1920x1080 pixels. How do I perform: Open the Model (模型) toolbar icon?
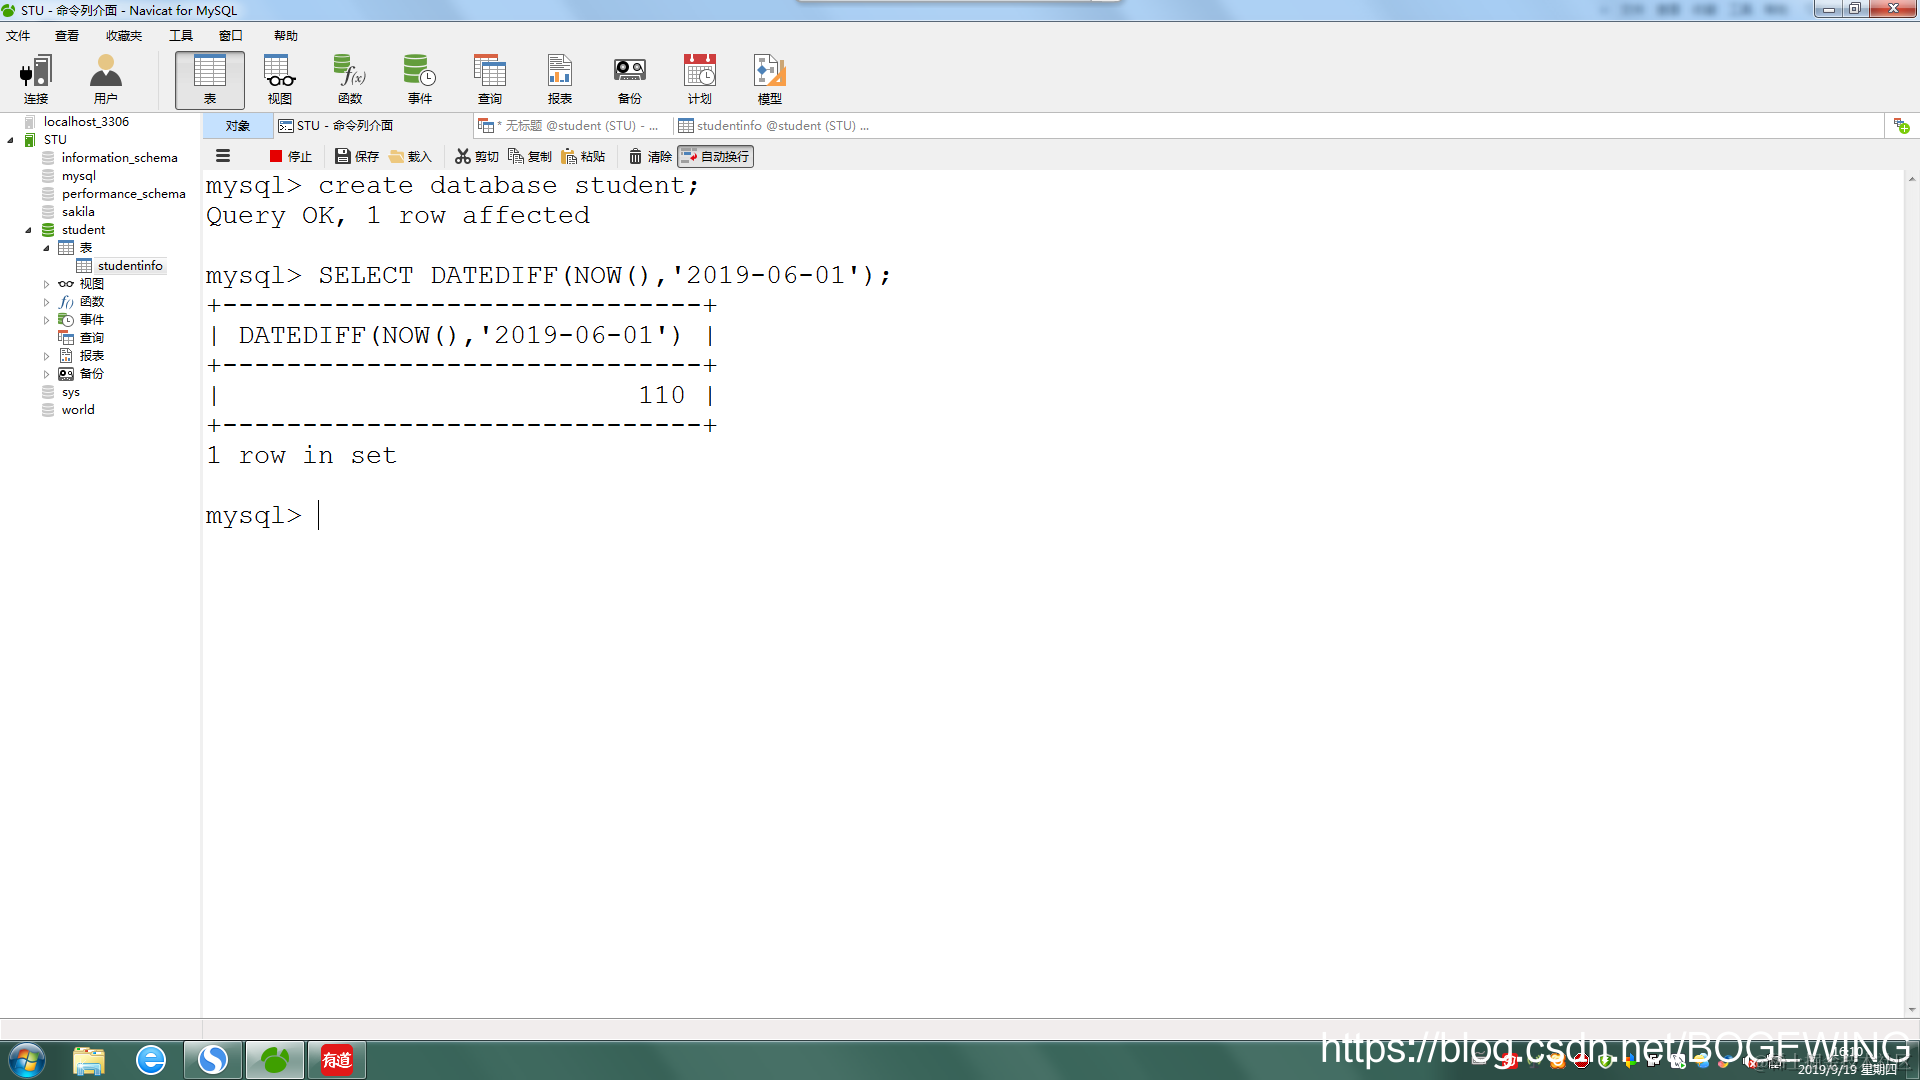tap(769, 80)
